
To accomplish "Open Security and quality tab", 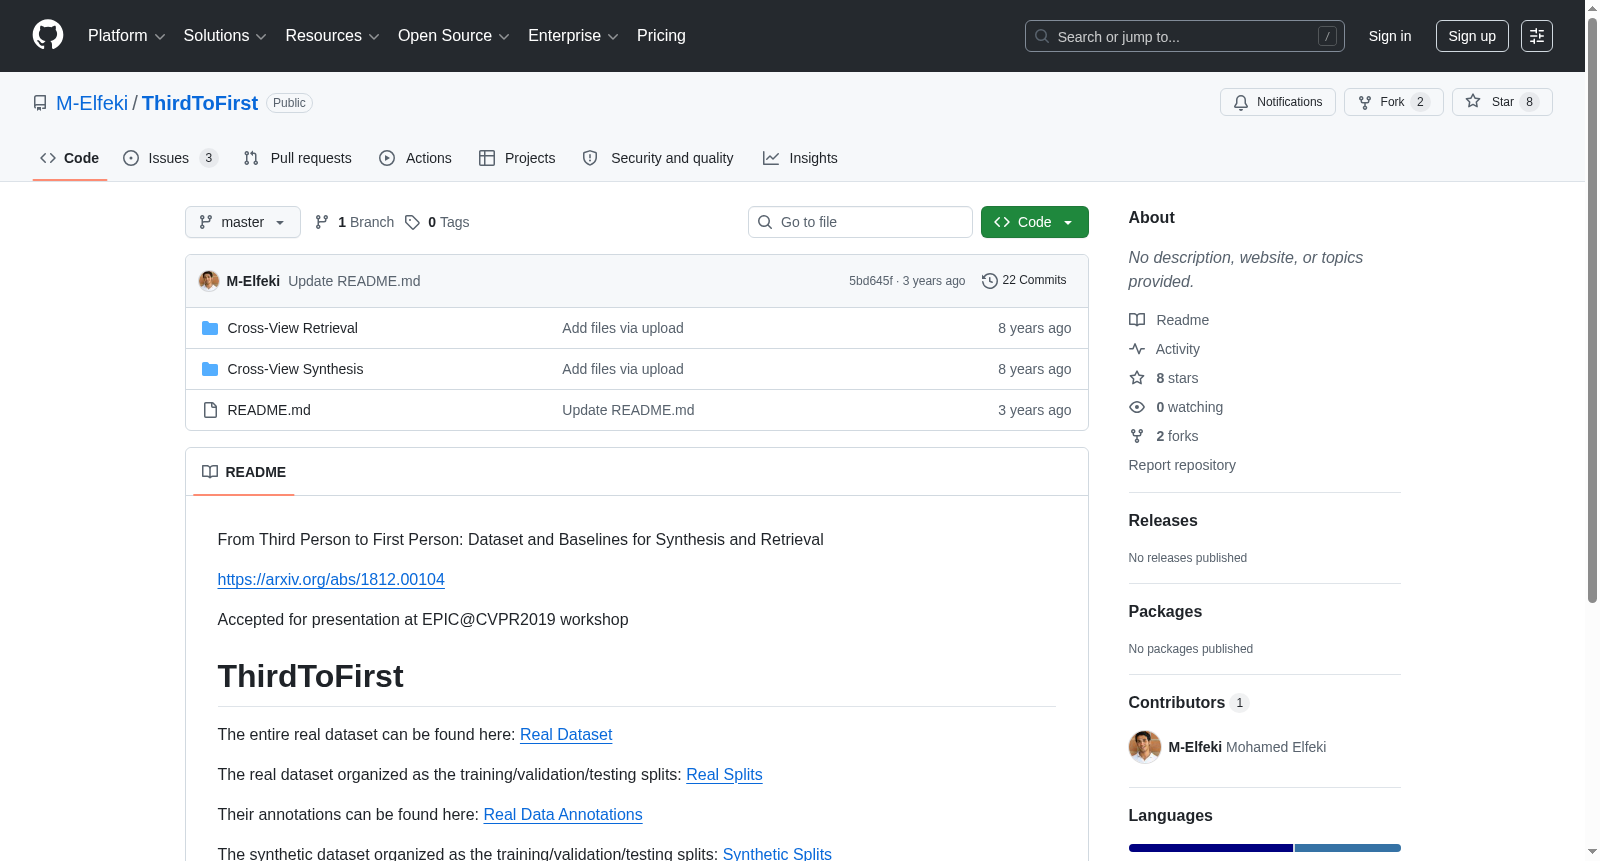I will (658, 158).
